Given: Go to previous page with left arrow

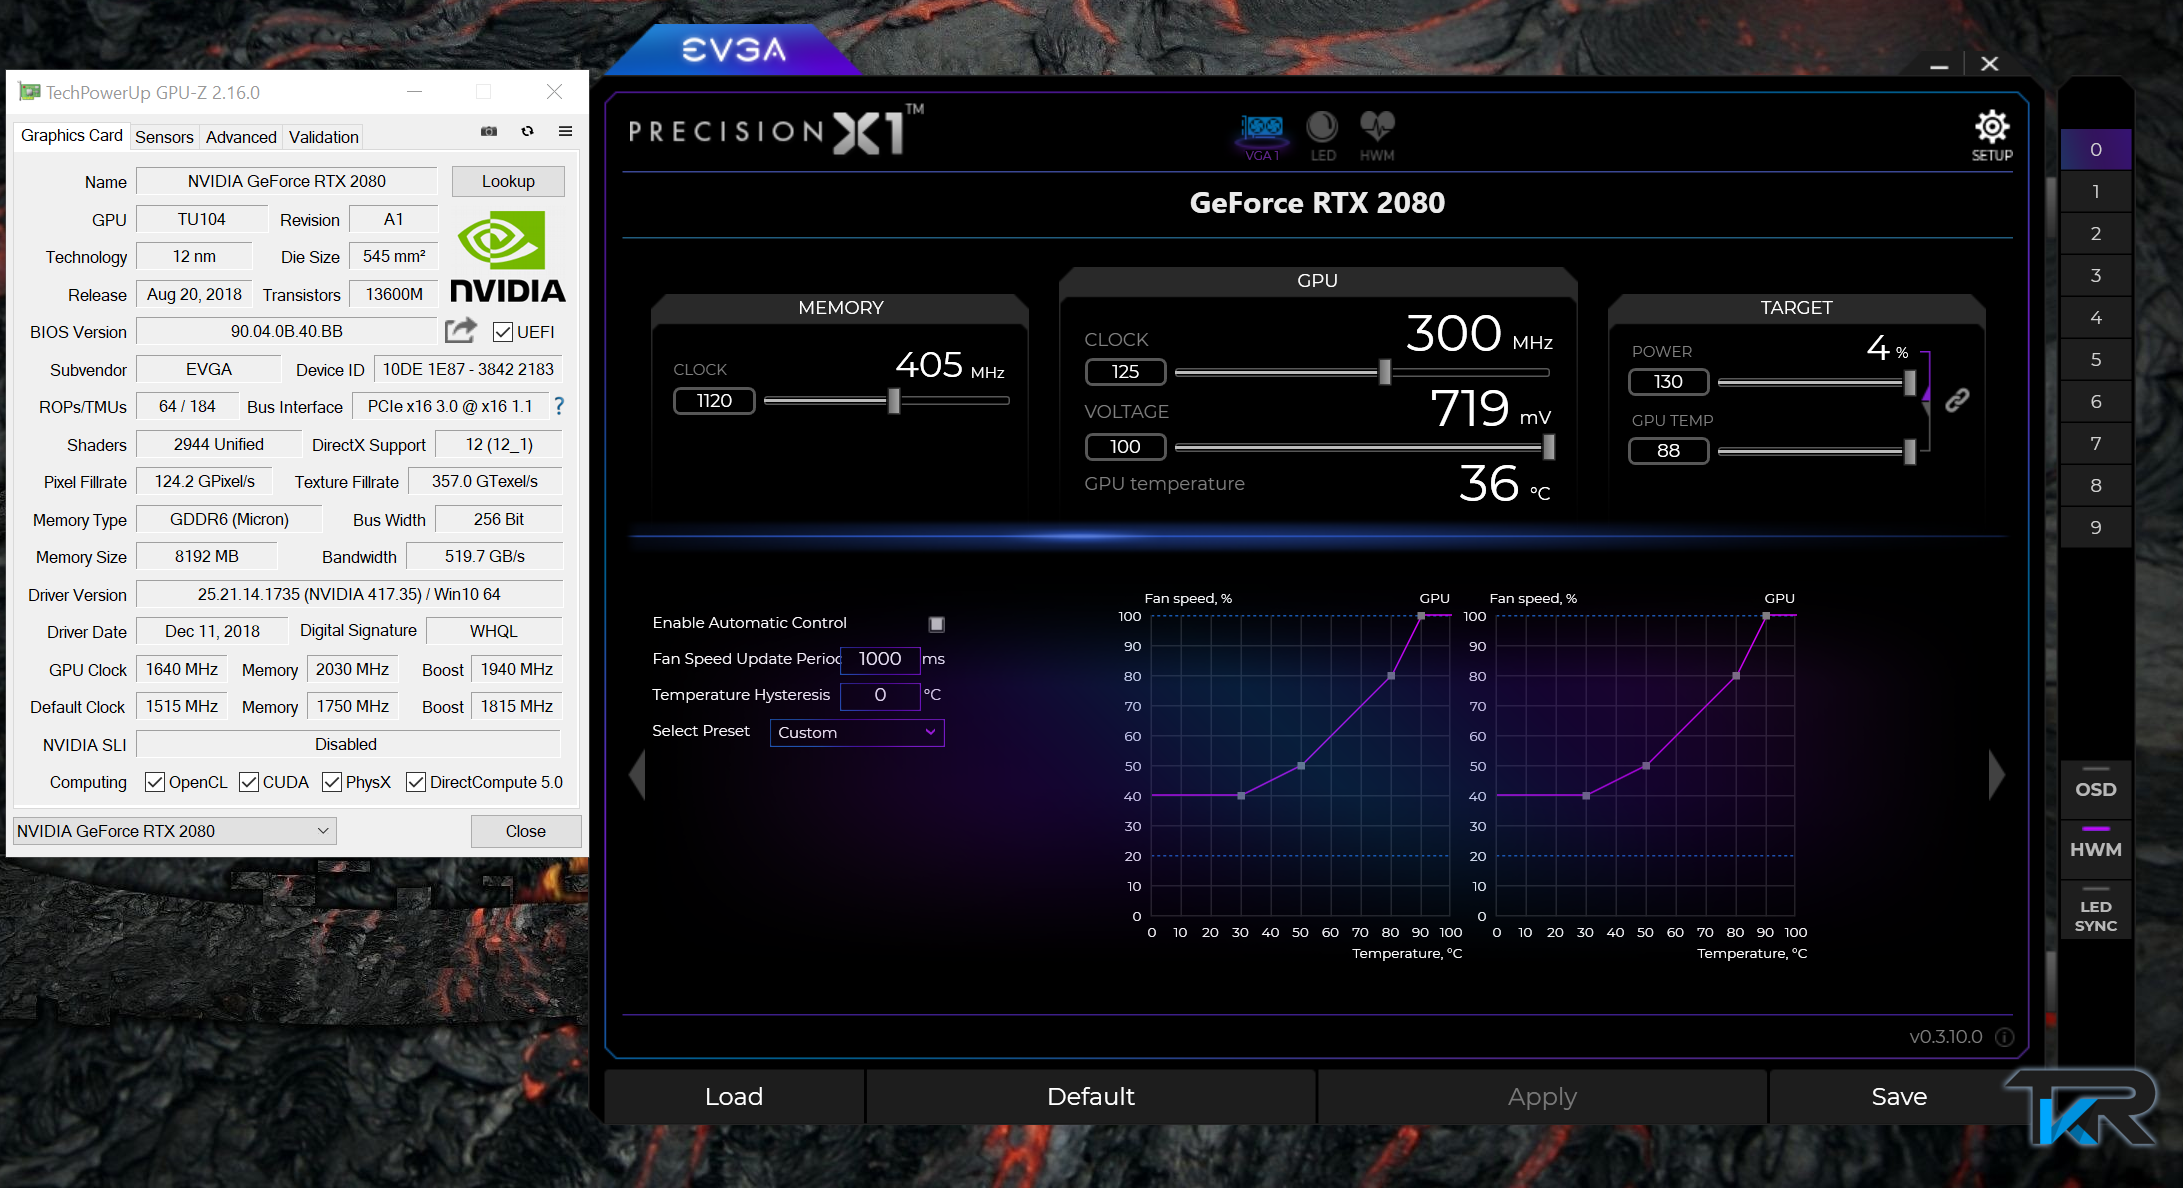Looking at the screenshot, I should [x=637, y=774].
